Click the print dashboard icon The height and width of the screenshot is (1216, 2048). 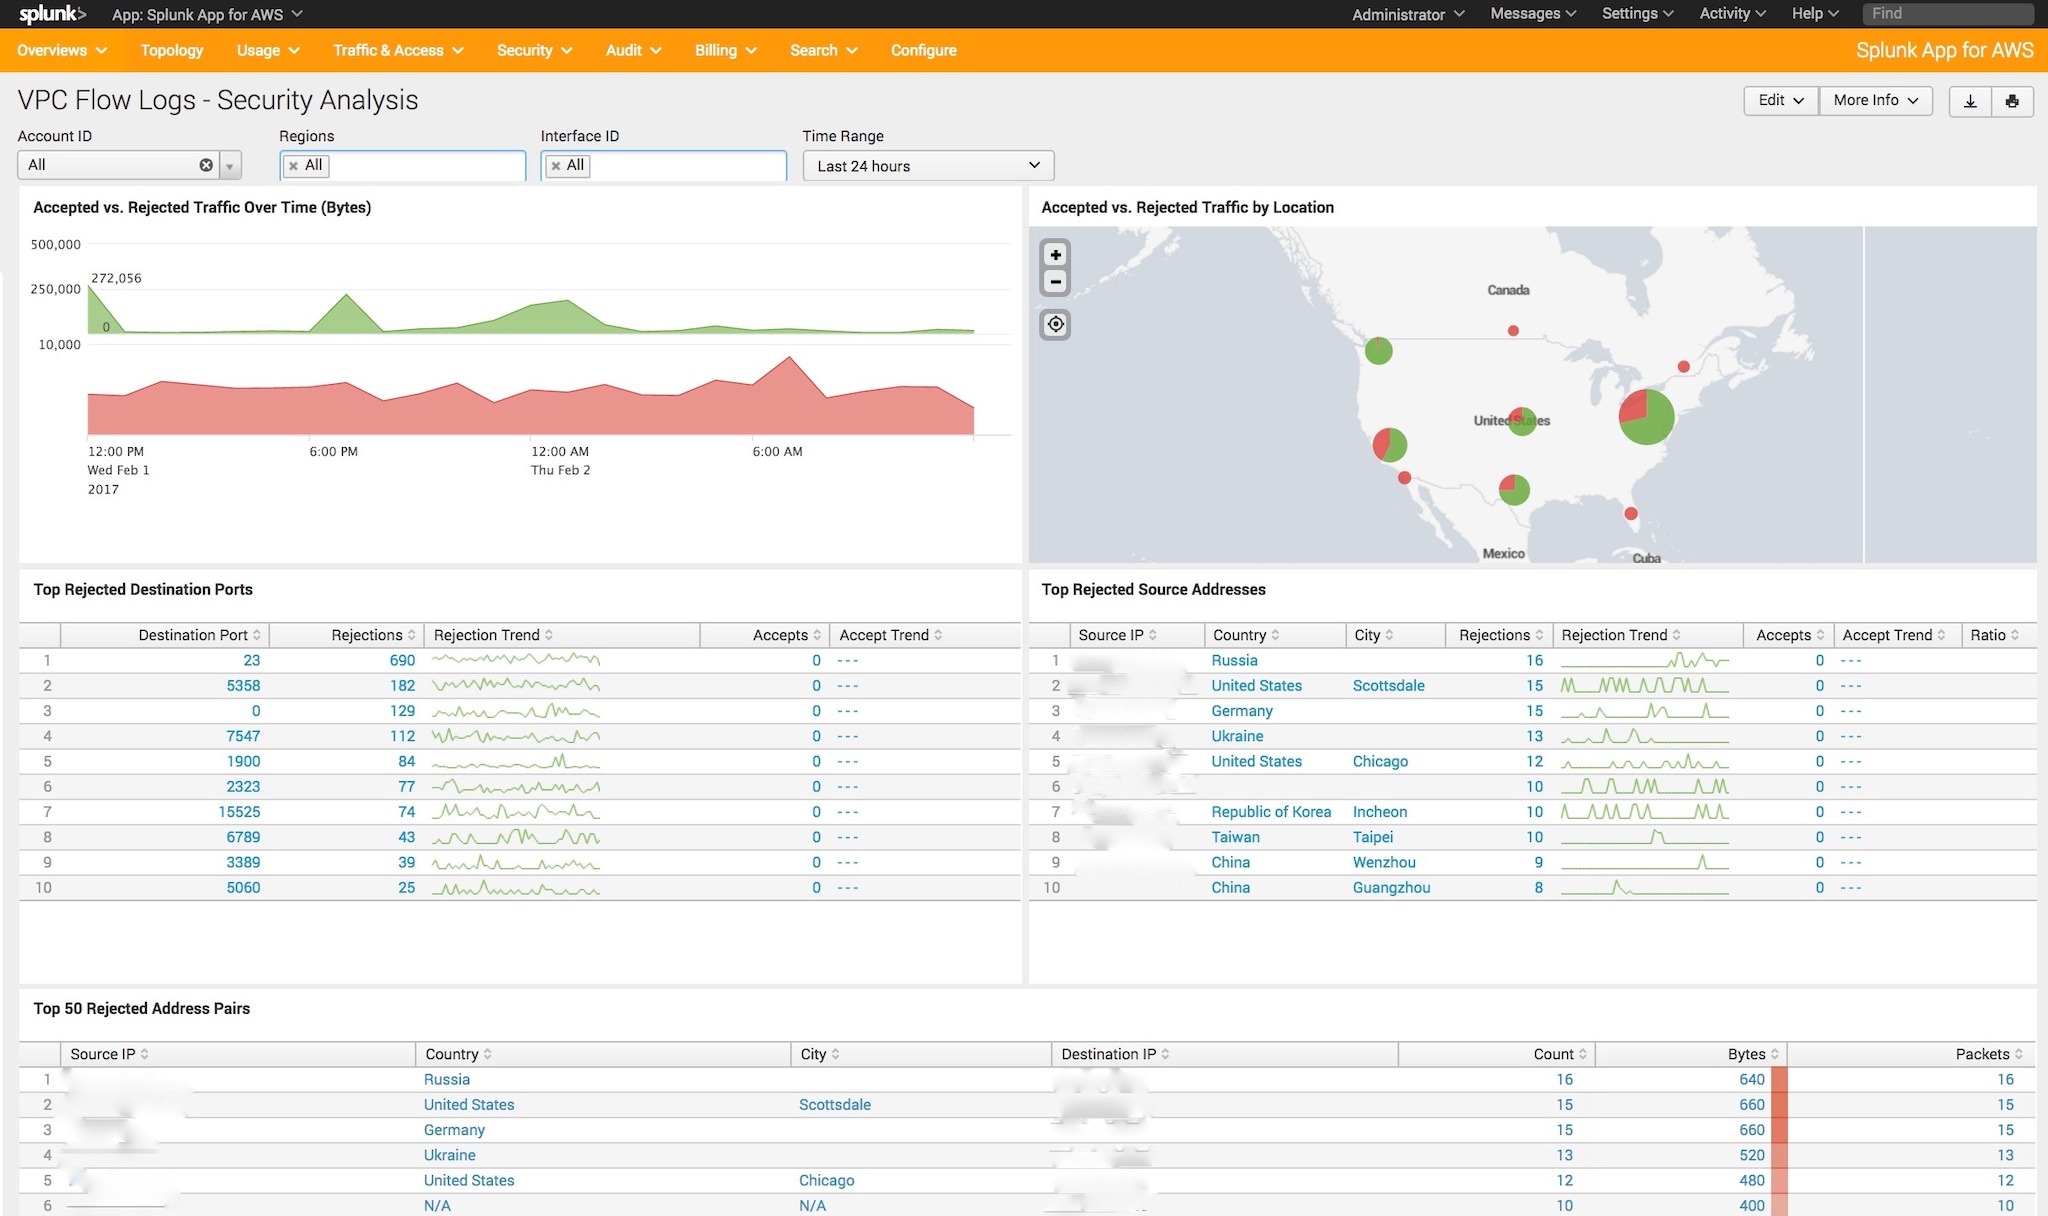2012,101
